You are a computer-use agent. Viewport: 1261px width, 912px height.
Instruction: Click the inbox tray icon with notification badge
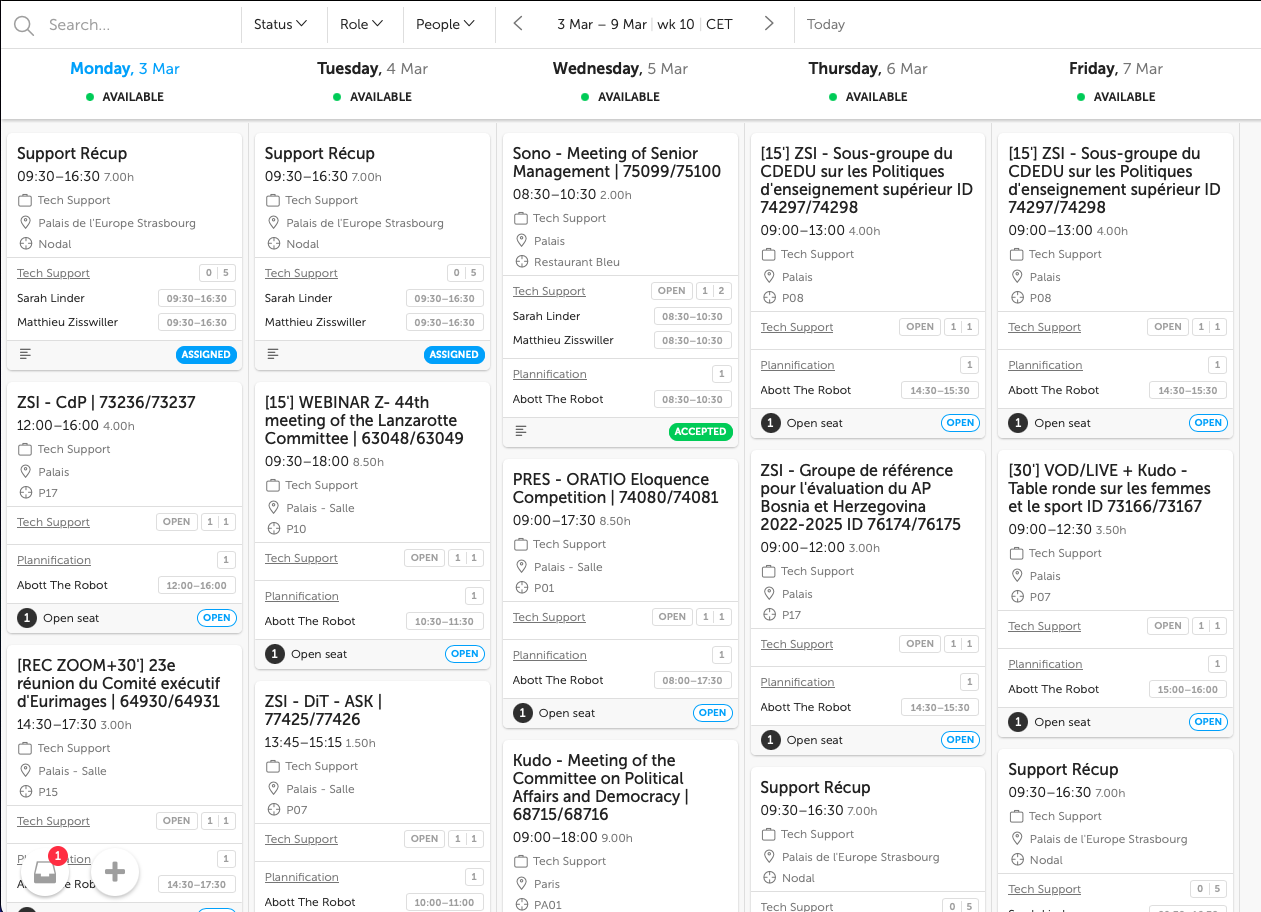45,872
